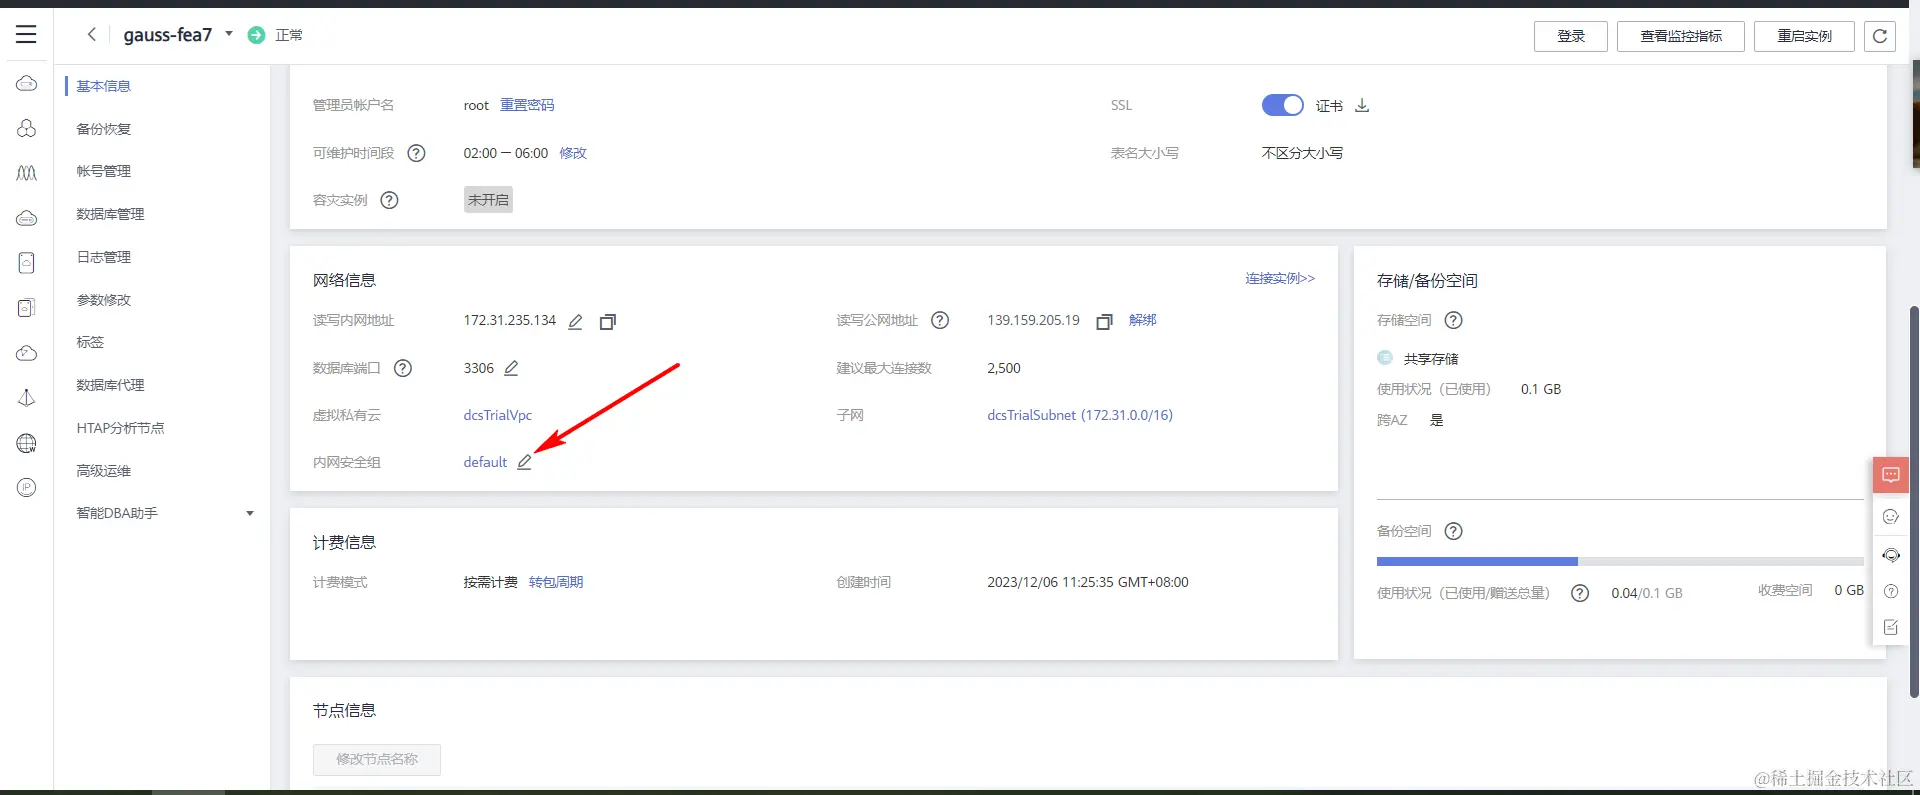Open the 帐号管理 menu item
This screenshot has width=1920, height=795.
(104, 171)
